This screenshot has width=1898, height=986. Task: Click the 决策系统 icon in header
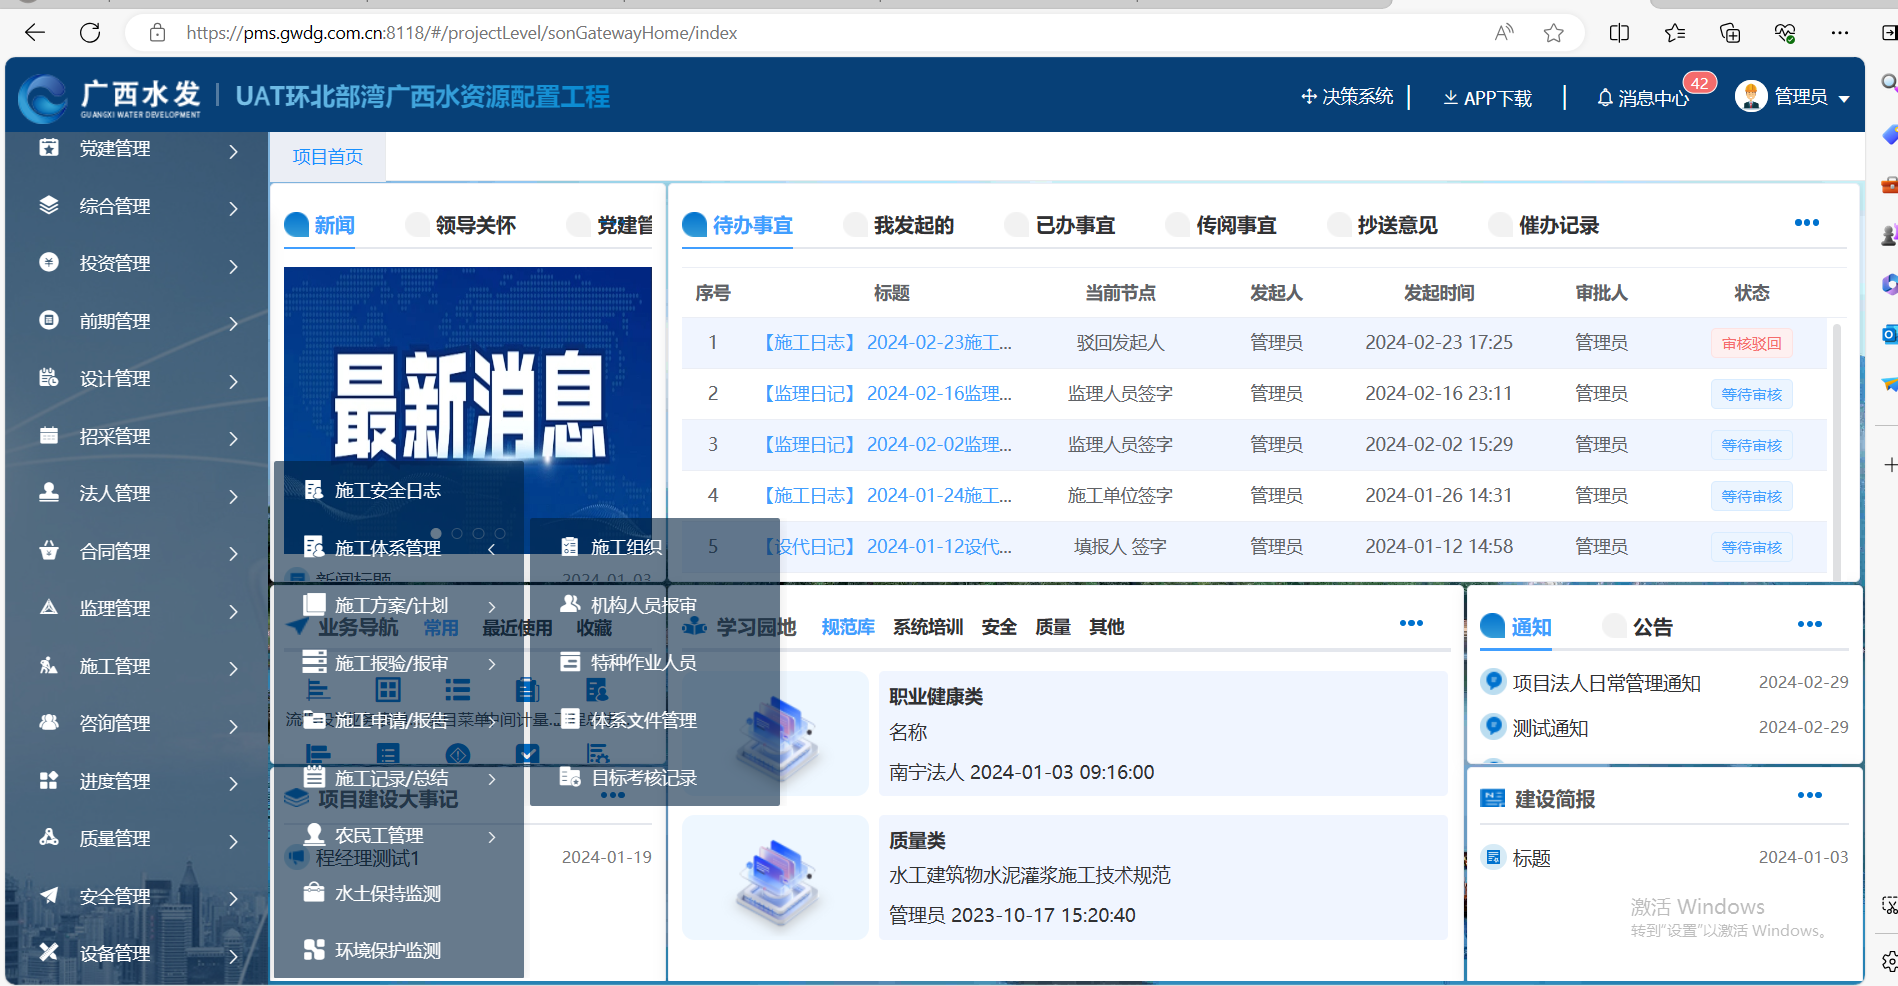(1308, 96)
